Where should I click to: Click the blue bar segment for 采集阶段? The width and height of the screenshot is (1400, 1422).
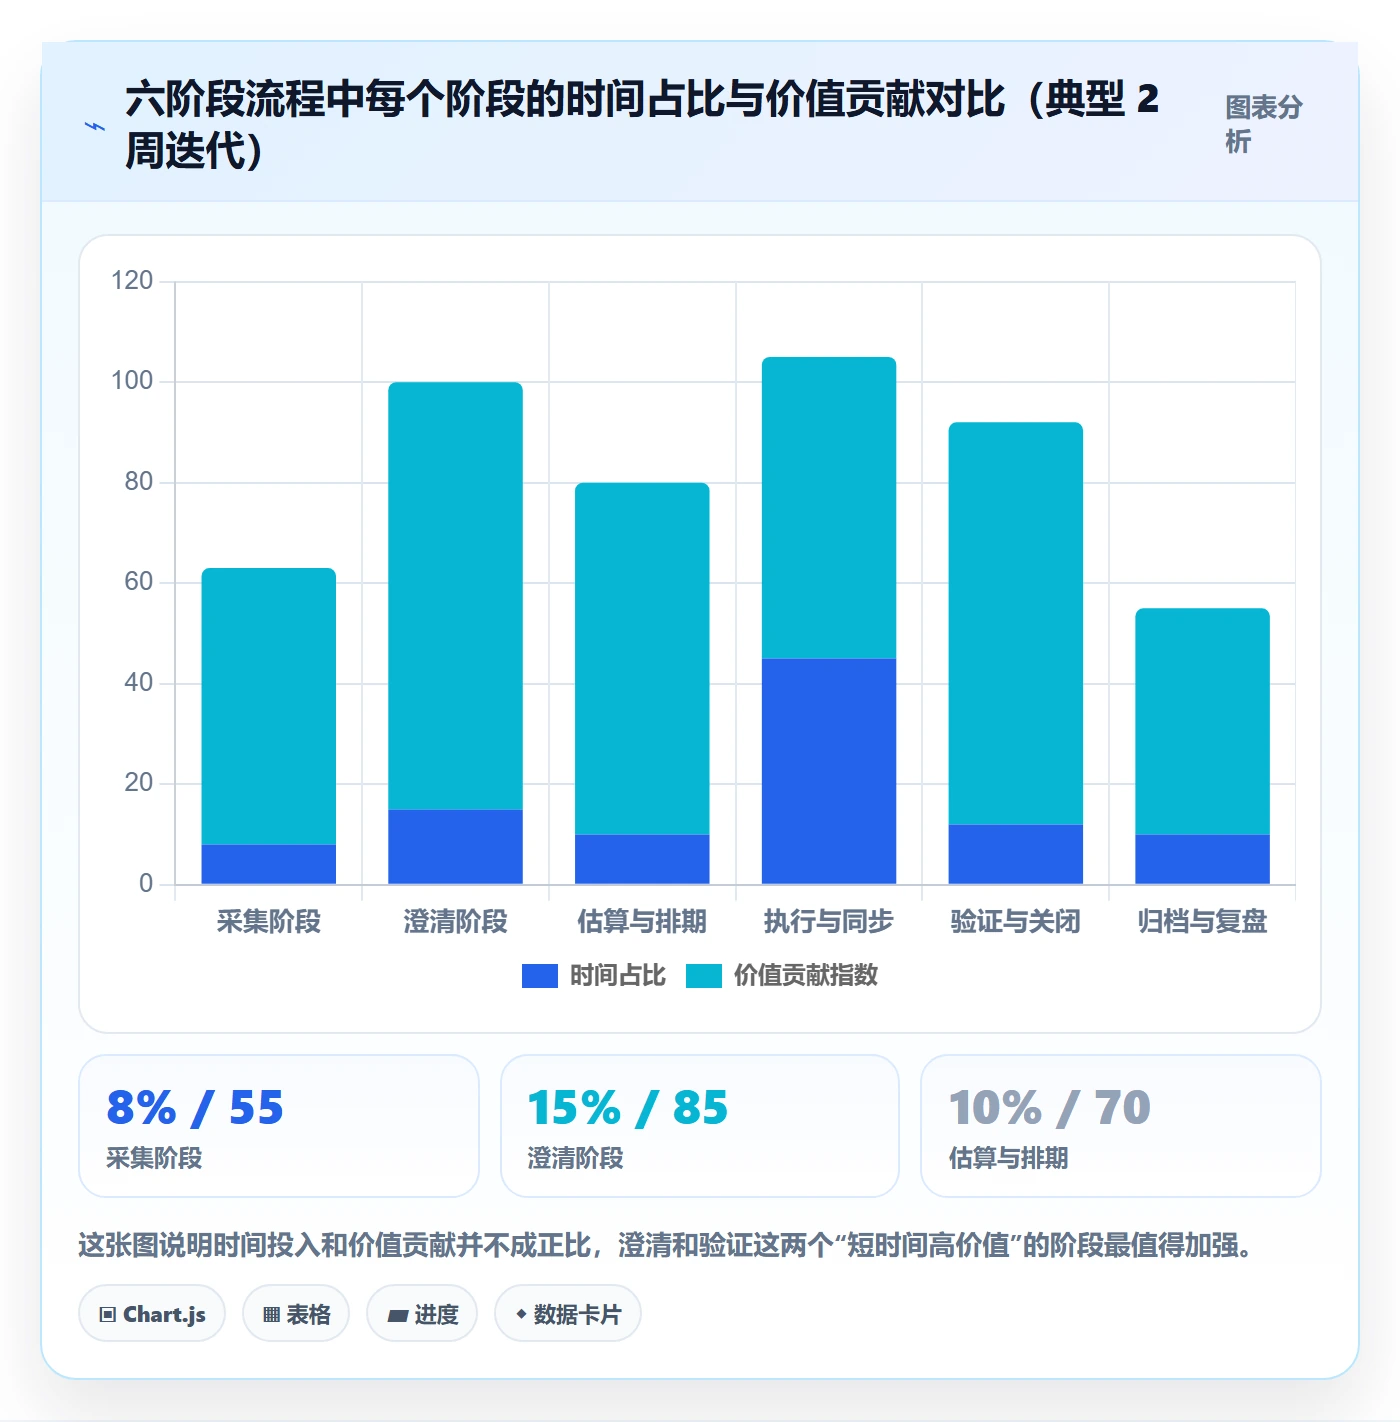pos(269,864)
